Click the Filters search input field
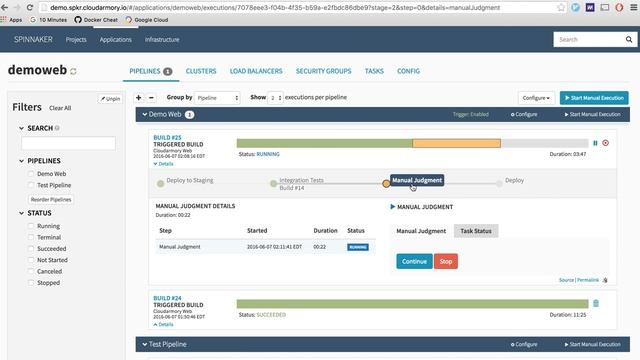640x360 pixels. 68,143
